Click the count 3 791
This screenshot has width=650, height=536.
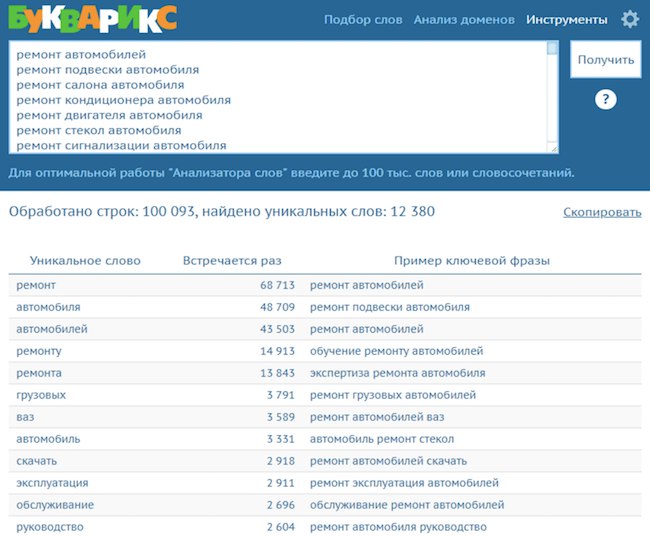pos(281,395)
